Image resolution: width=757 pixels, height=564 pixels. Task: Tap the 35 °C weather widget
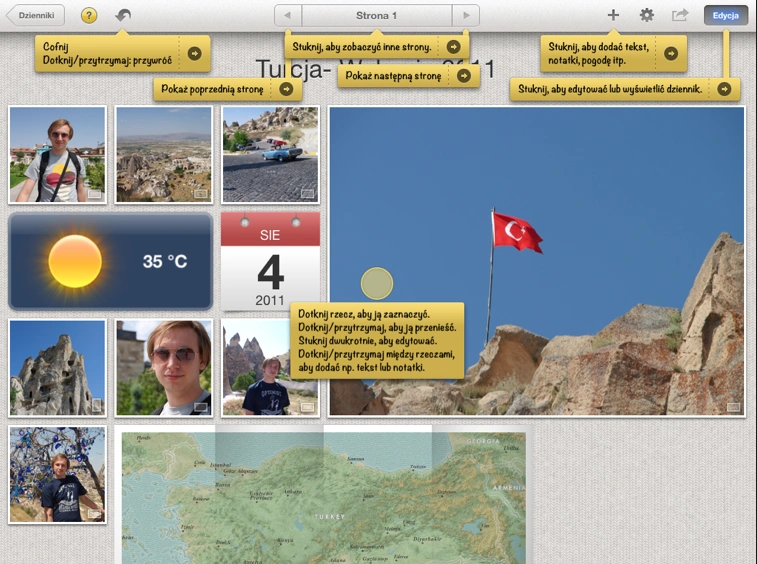111,261
